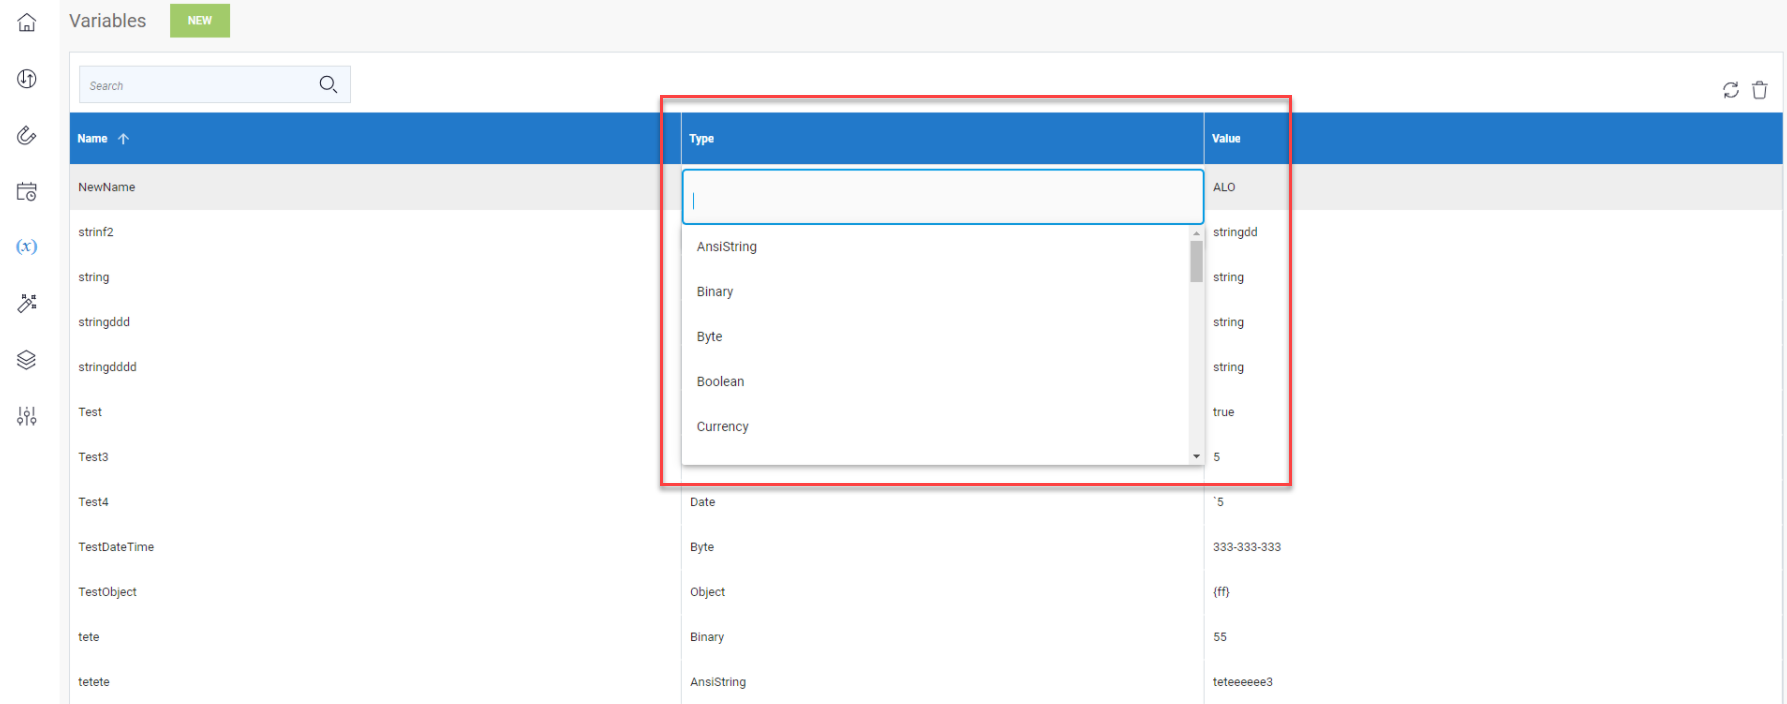Select AnsiString from type dropdown
The height and width of the screenshot is (704, 1787).
[x=727, y=247]
